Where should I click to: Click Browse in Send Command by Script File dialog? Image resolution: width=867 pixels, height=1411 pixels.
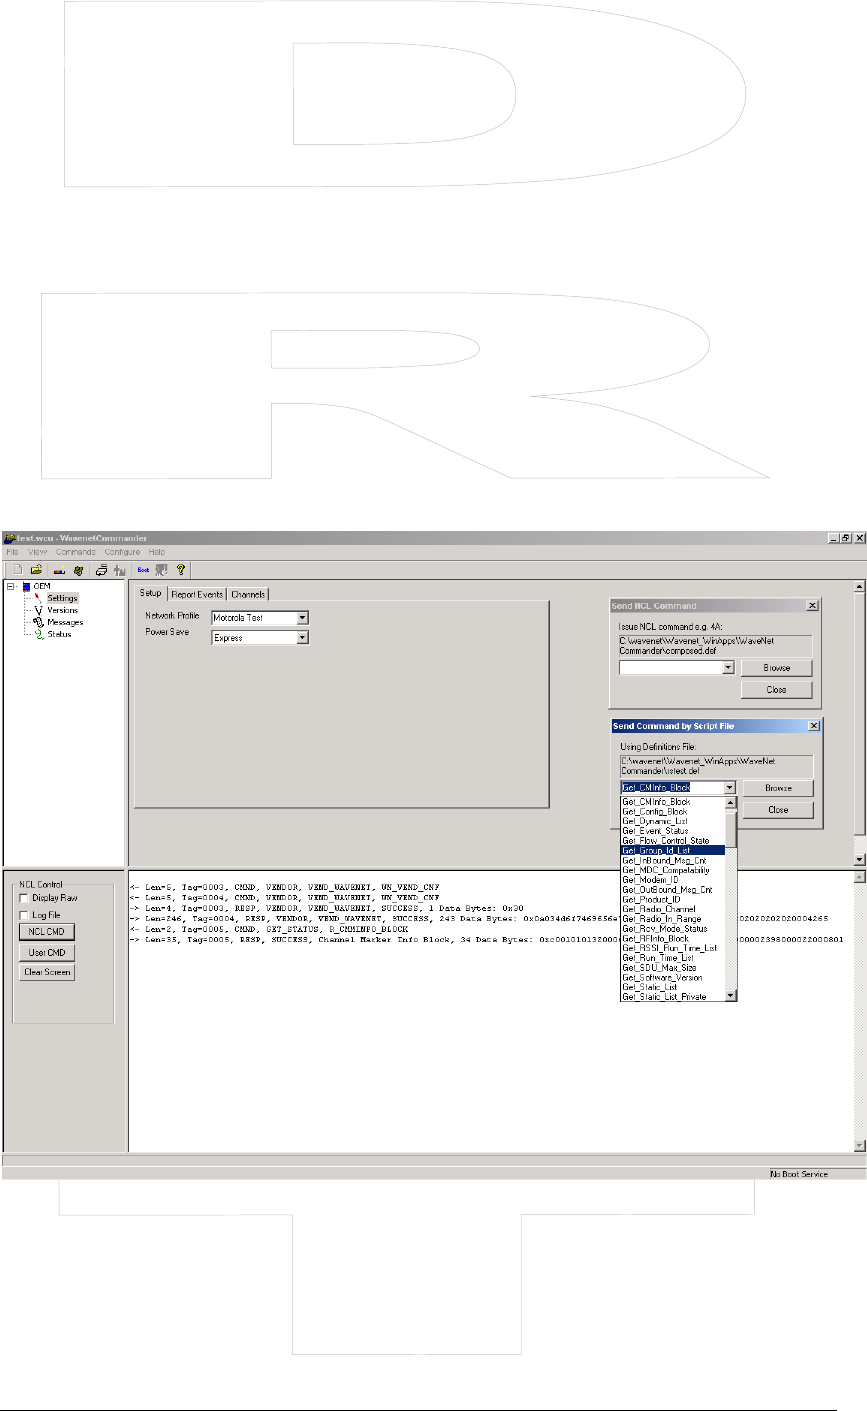tap(776, 788)
